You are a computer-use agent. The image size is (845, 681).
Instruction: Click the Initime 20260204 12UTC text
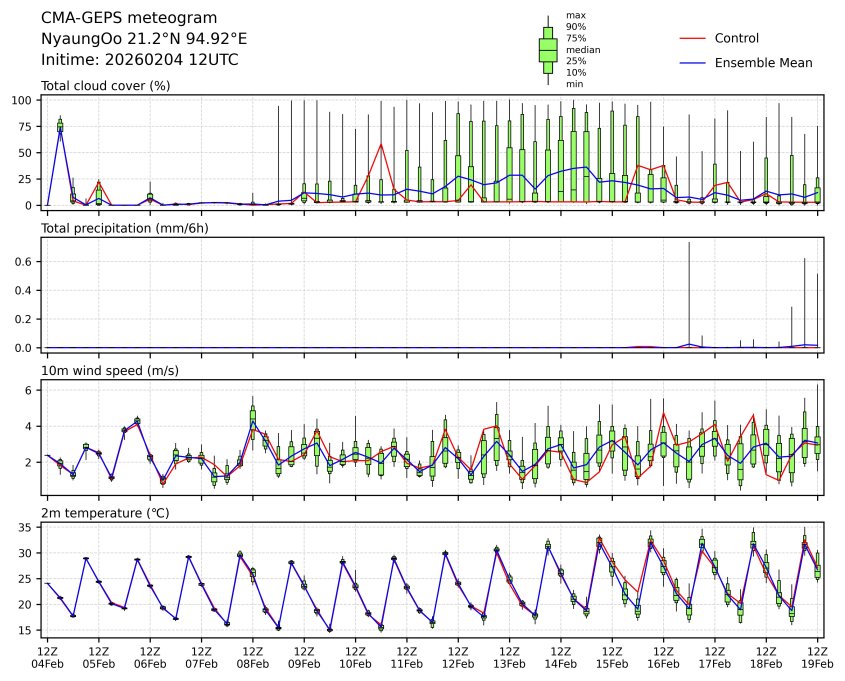point(139,60)
